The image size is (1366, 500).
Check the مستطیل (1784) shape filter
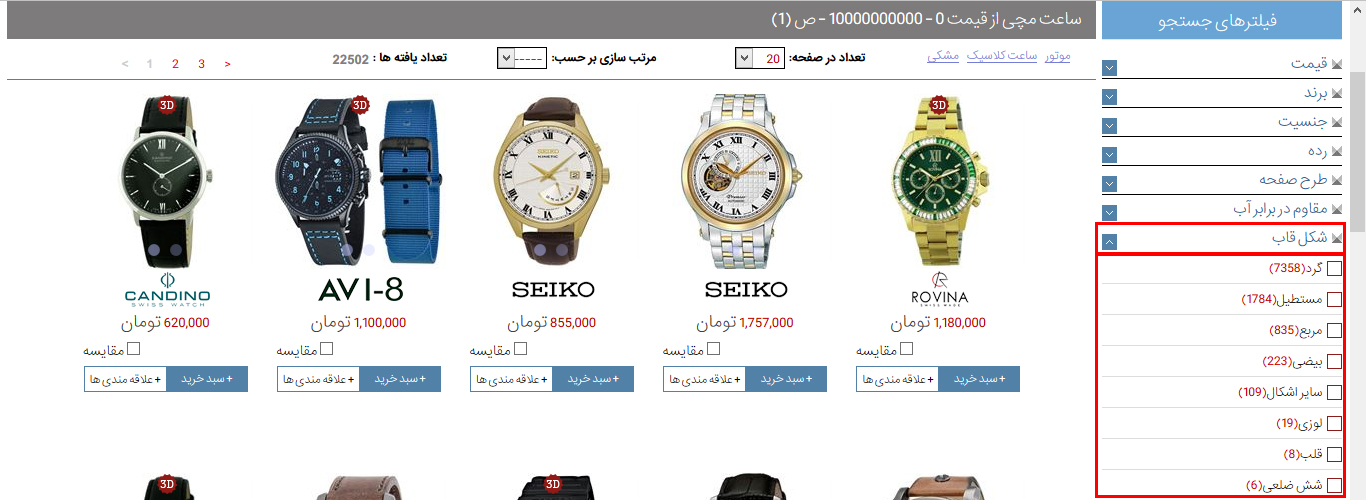(1334, 299)
